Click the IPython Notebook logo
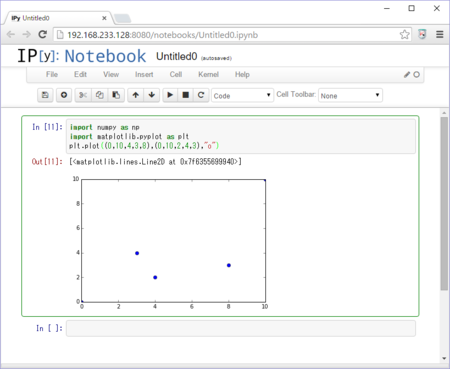Screen dimensions: 450x369 tap(82, 56)
